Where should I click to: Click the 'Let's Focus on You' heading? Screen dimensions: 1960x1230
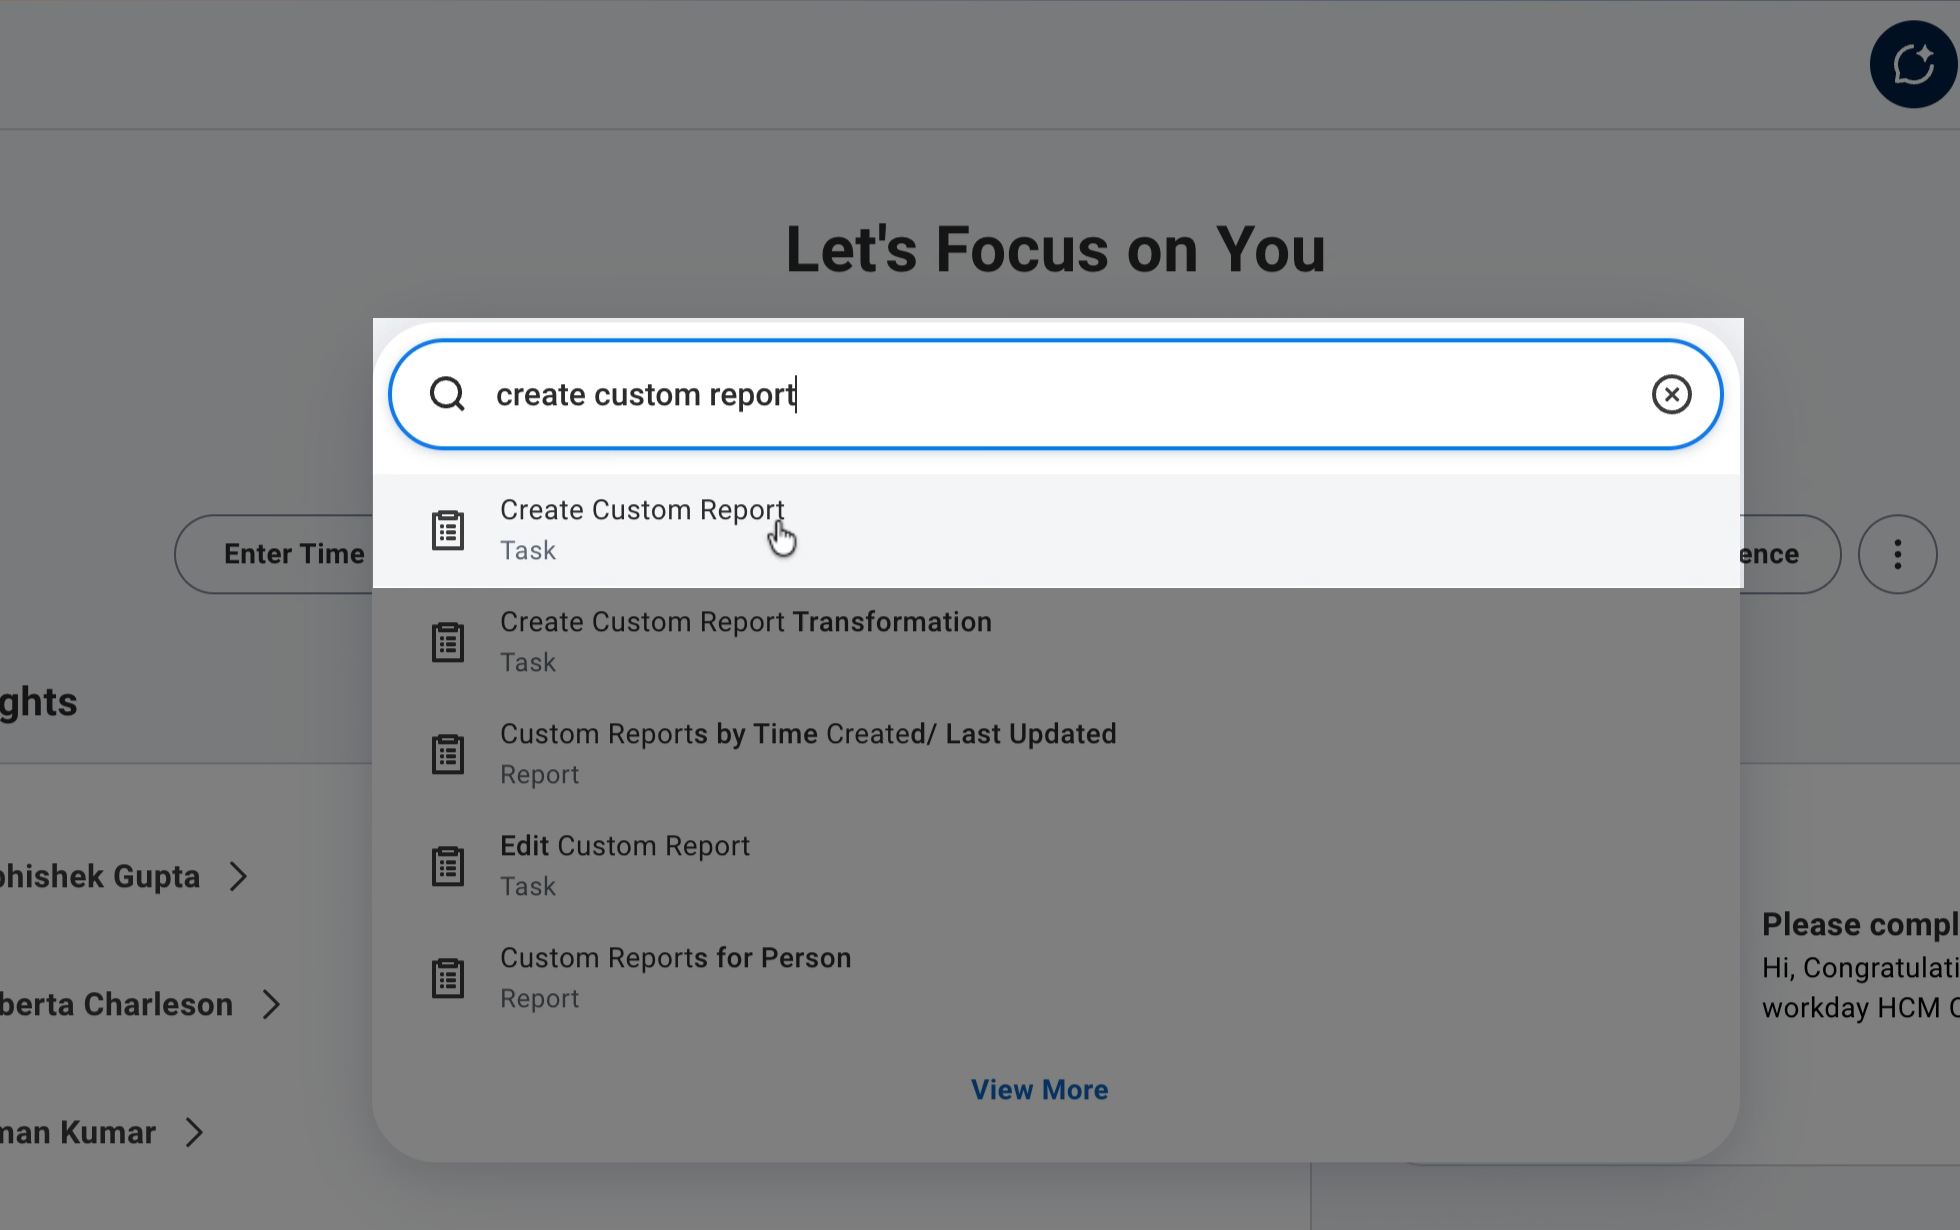1056,249
